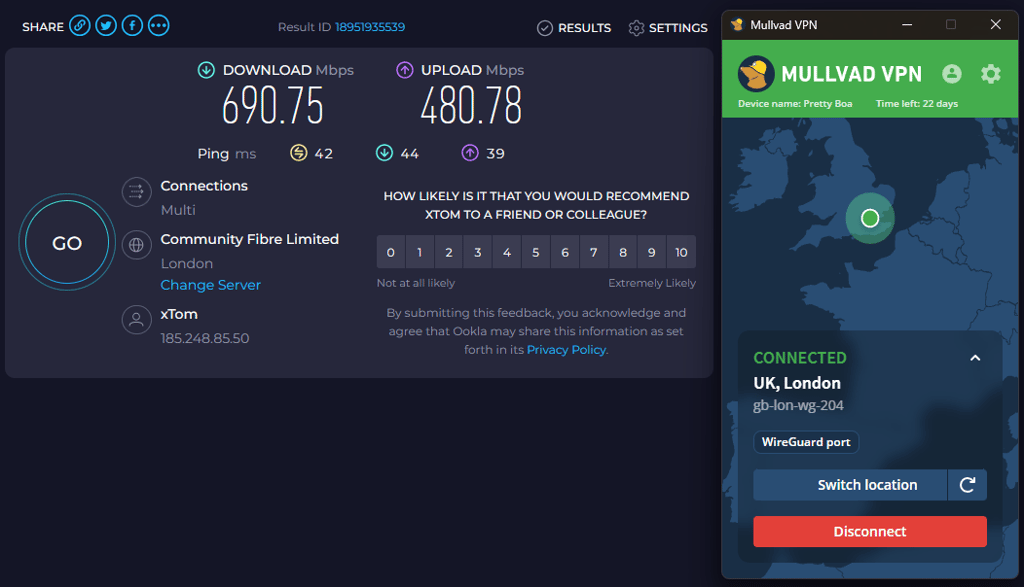
Task: Minimize the Mullvad VPN window
Action: pos(907,25)
